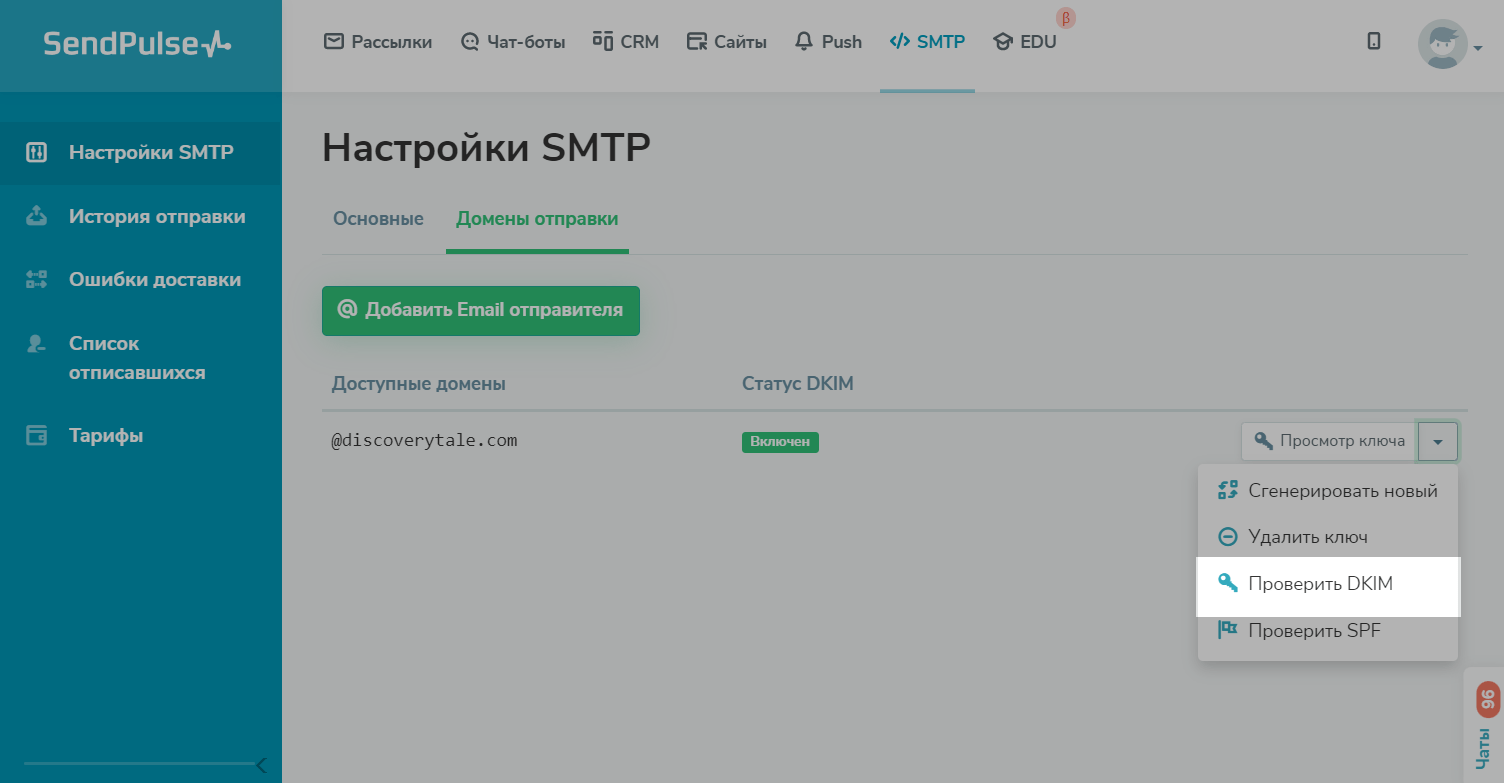The height and width of the screenshot is (783, 1504).
Task: Switch to the Сайты section
Action: pos(727,42)
